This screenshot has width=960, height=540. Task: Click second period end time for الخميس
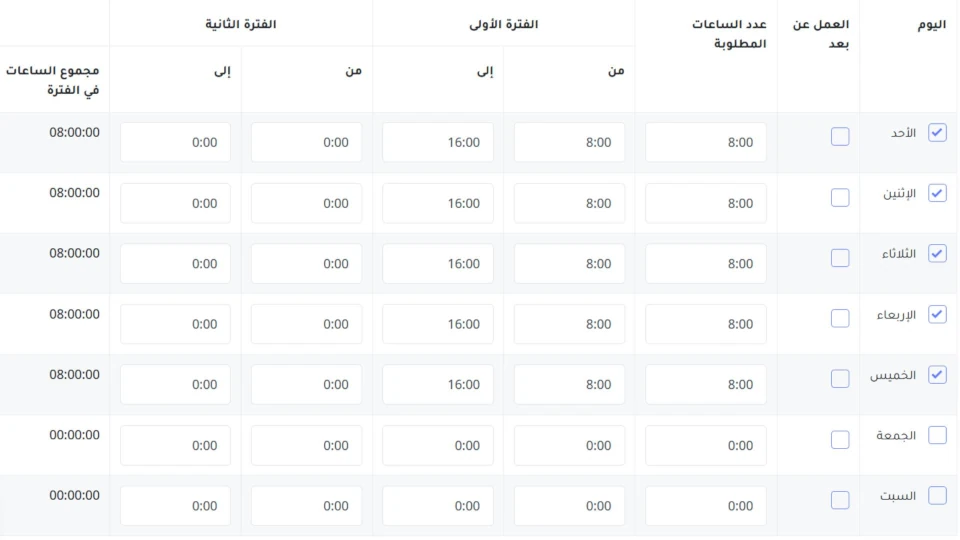(175, 384)
